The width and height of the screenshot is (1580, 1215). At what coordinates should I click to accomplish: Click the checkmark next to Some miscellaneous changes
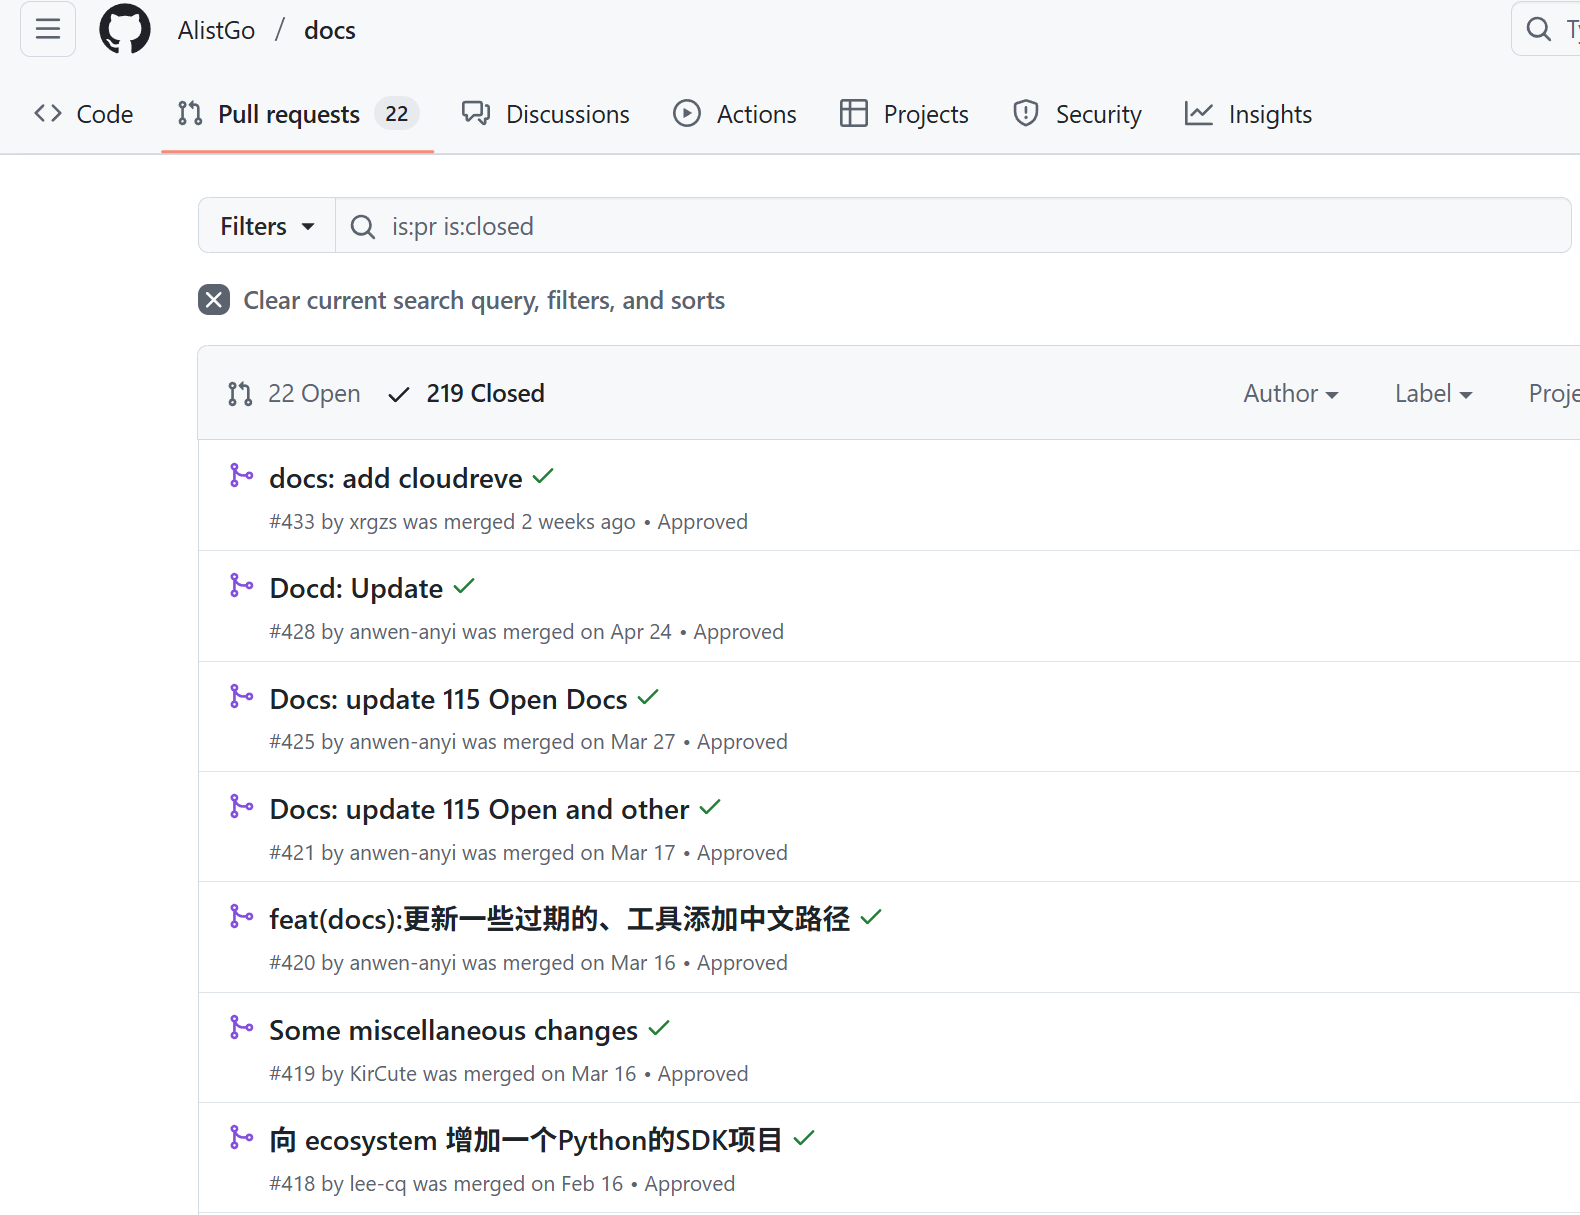pyautogui.click(x=659, y=1029)
